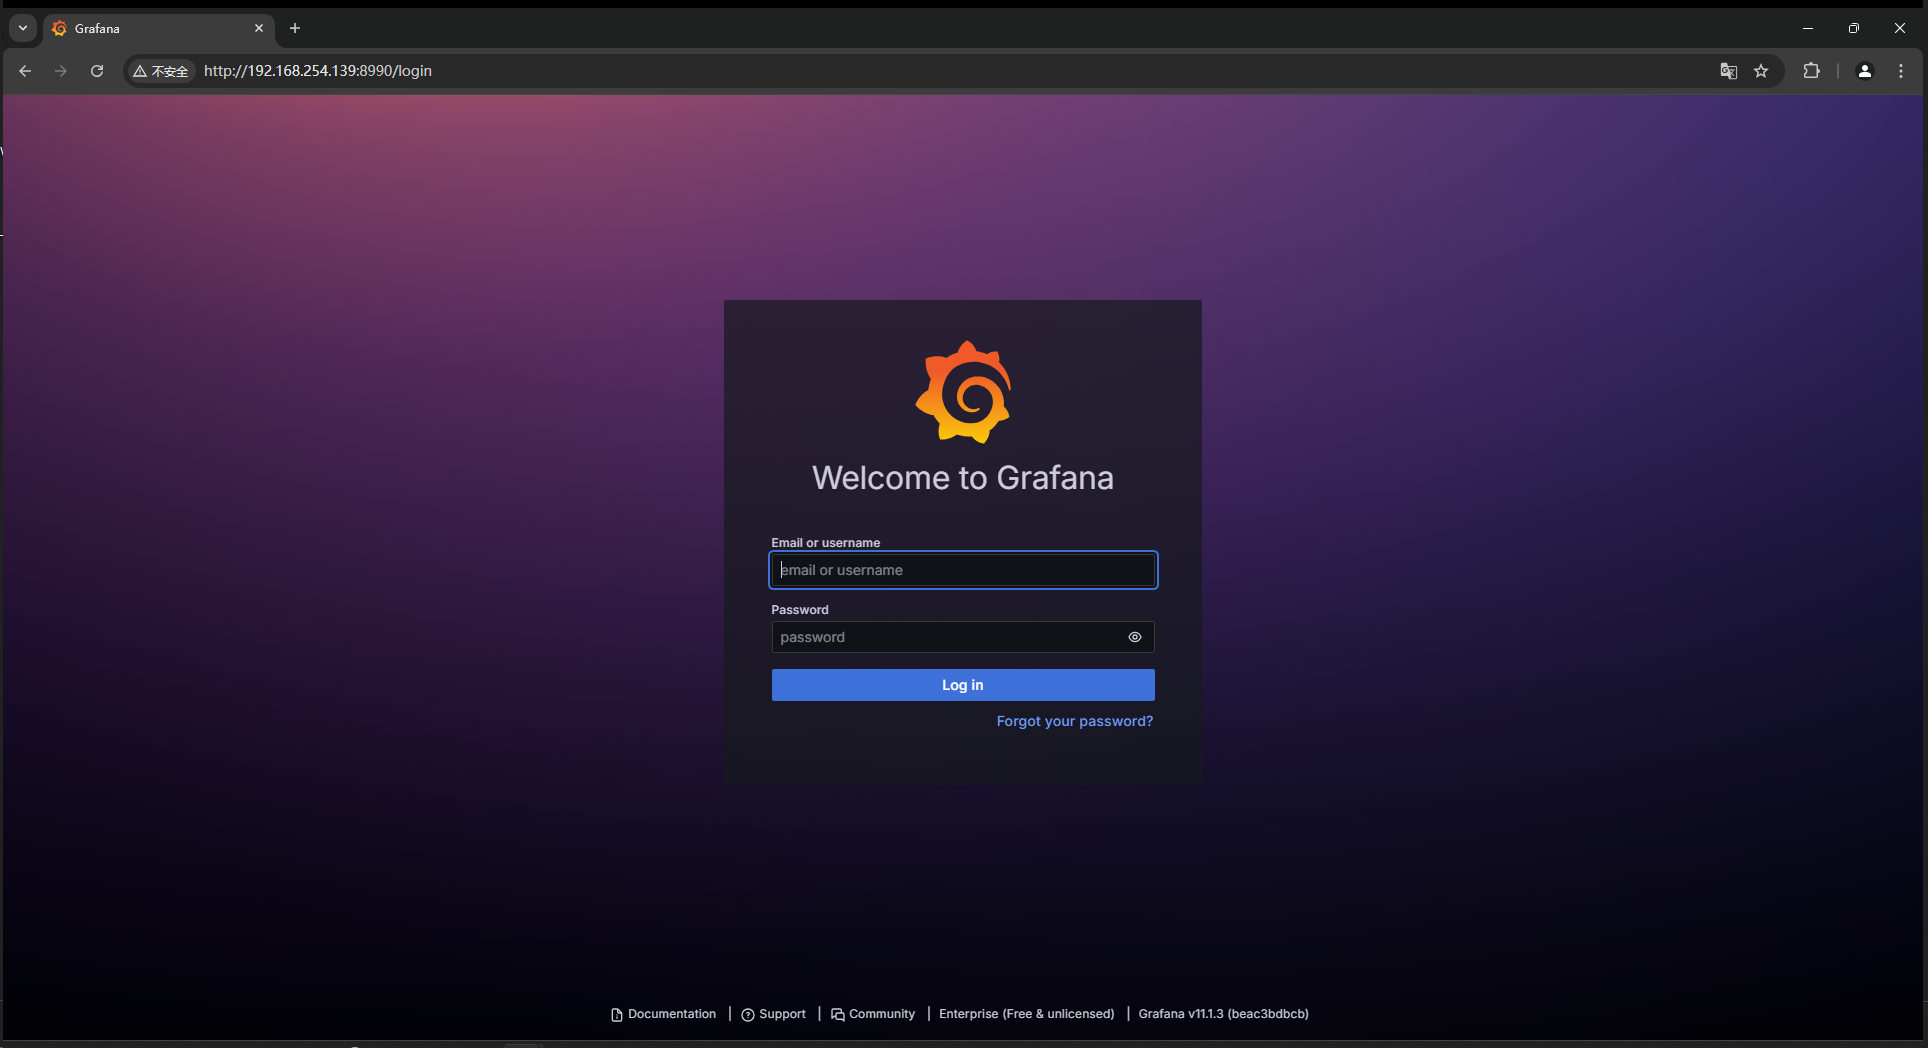The width and height of the screenshot is (1928, 1048).
Task: Restore down the browser window
Action: [1854, 28]
